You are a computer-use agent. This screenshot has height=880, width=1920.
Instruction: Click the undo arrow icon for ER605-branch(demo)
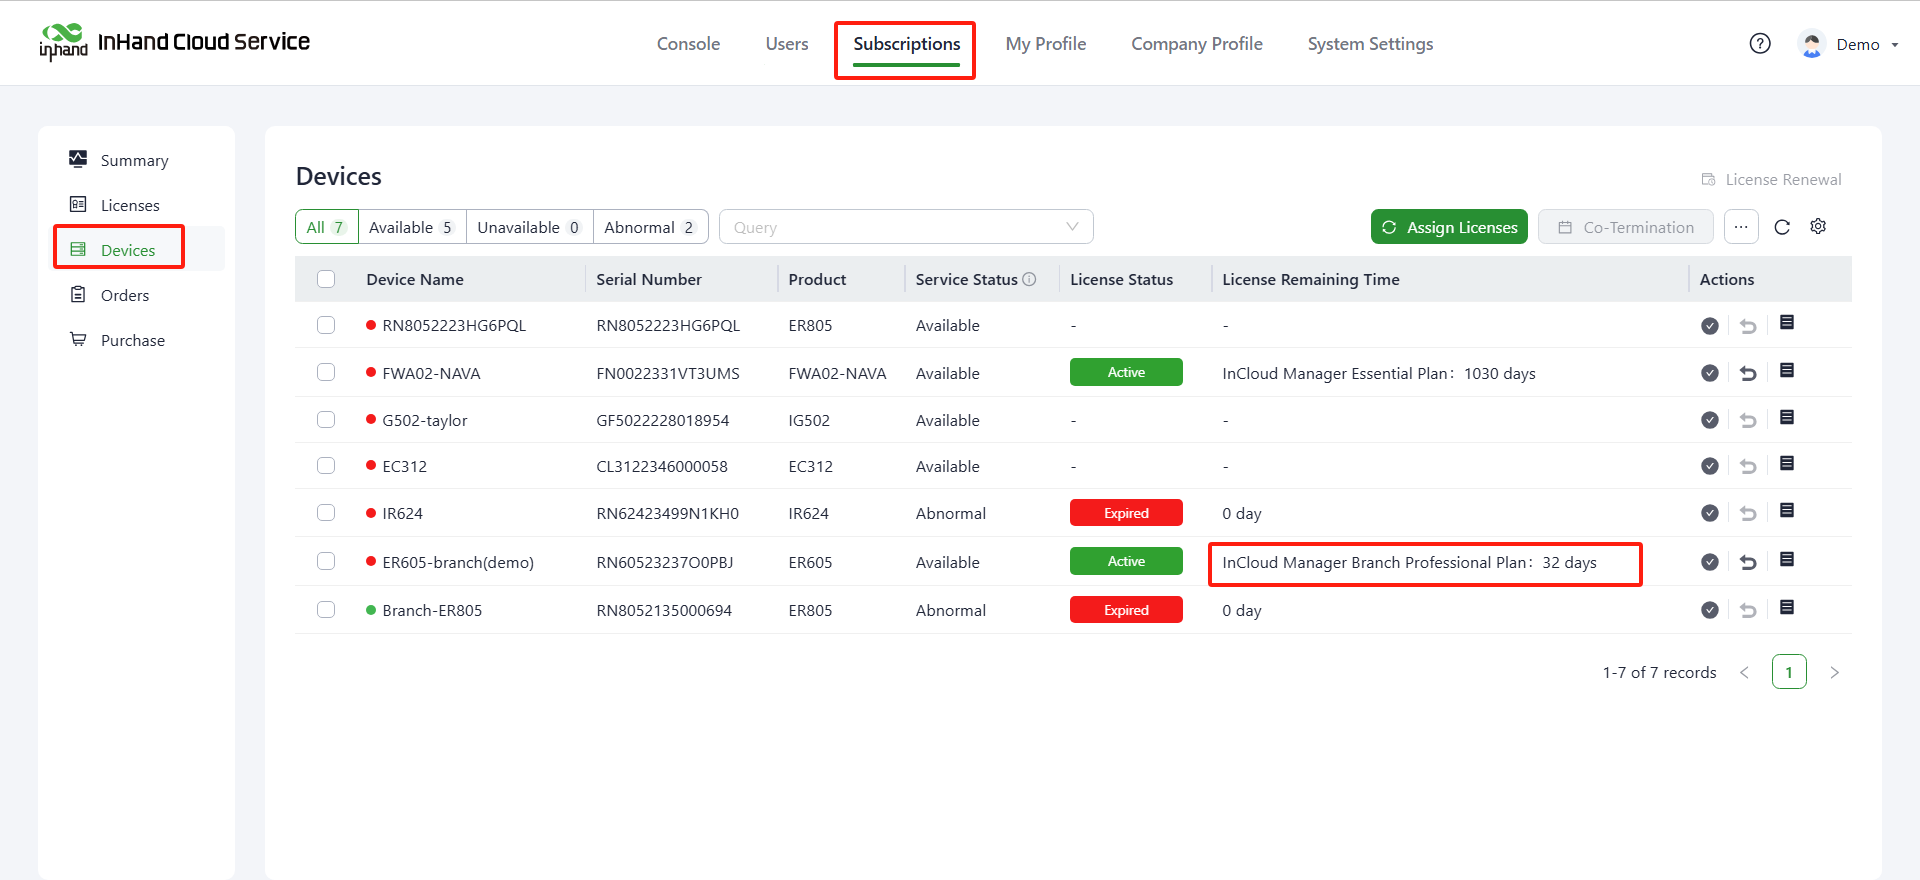click(x=1748, y=562)
